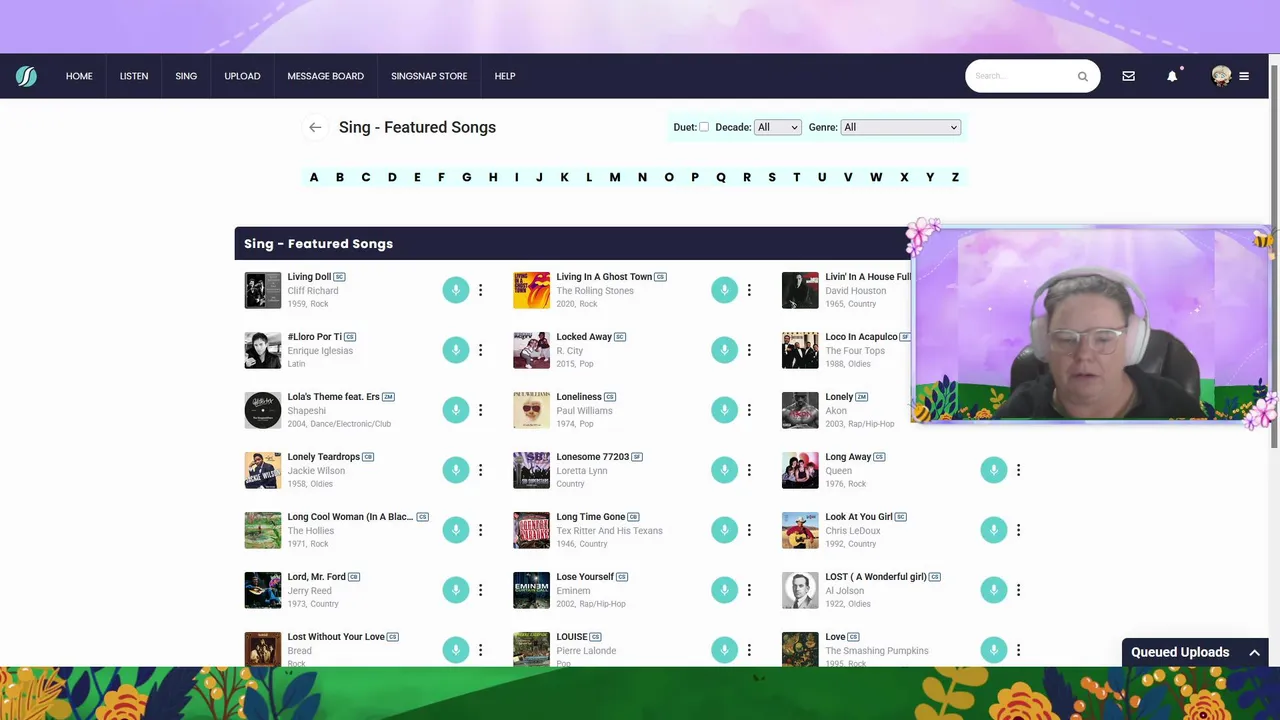Click artist name Jerry Reed
Viewport: 1280px width, 720px height.
309,591
